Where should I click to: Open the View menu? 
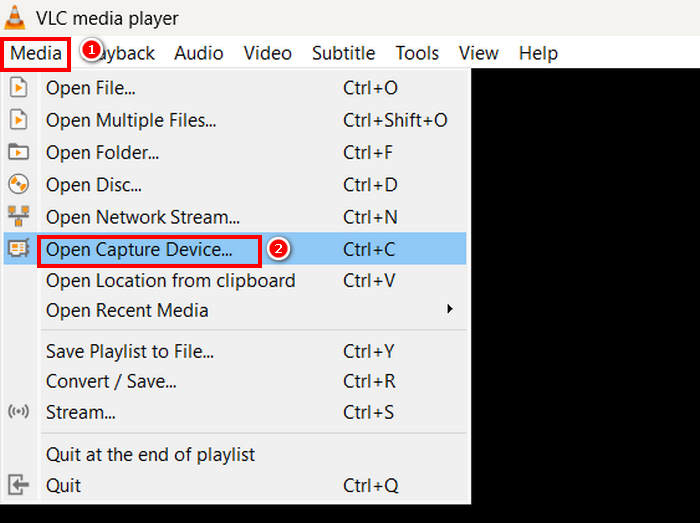[x=479, y=53]
